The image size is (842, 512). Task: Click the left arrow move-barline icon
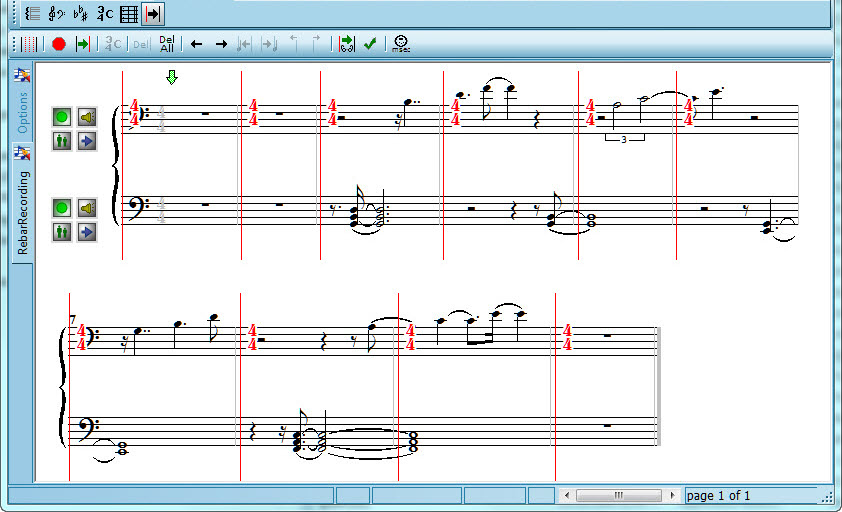click(x=196, y=44)
